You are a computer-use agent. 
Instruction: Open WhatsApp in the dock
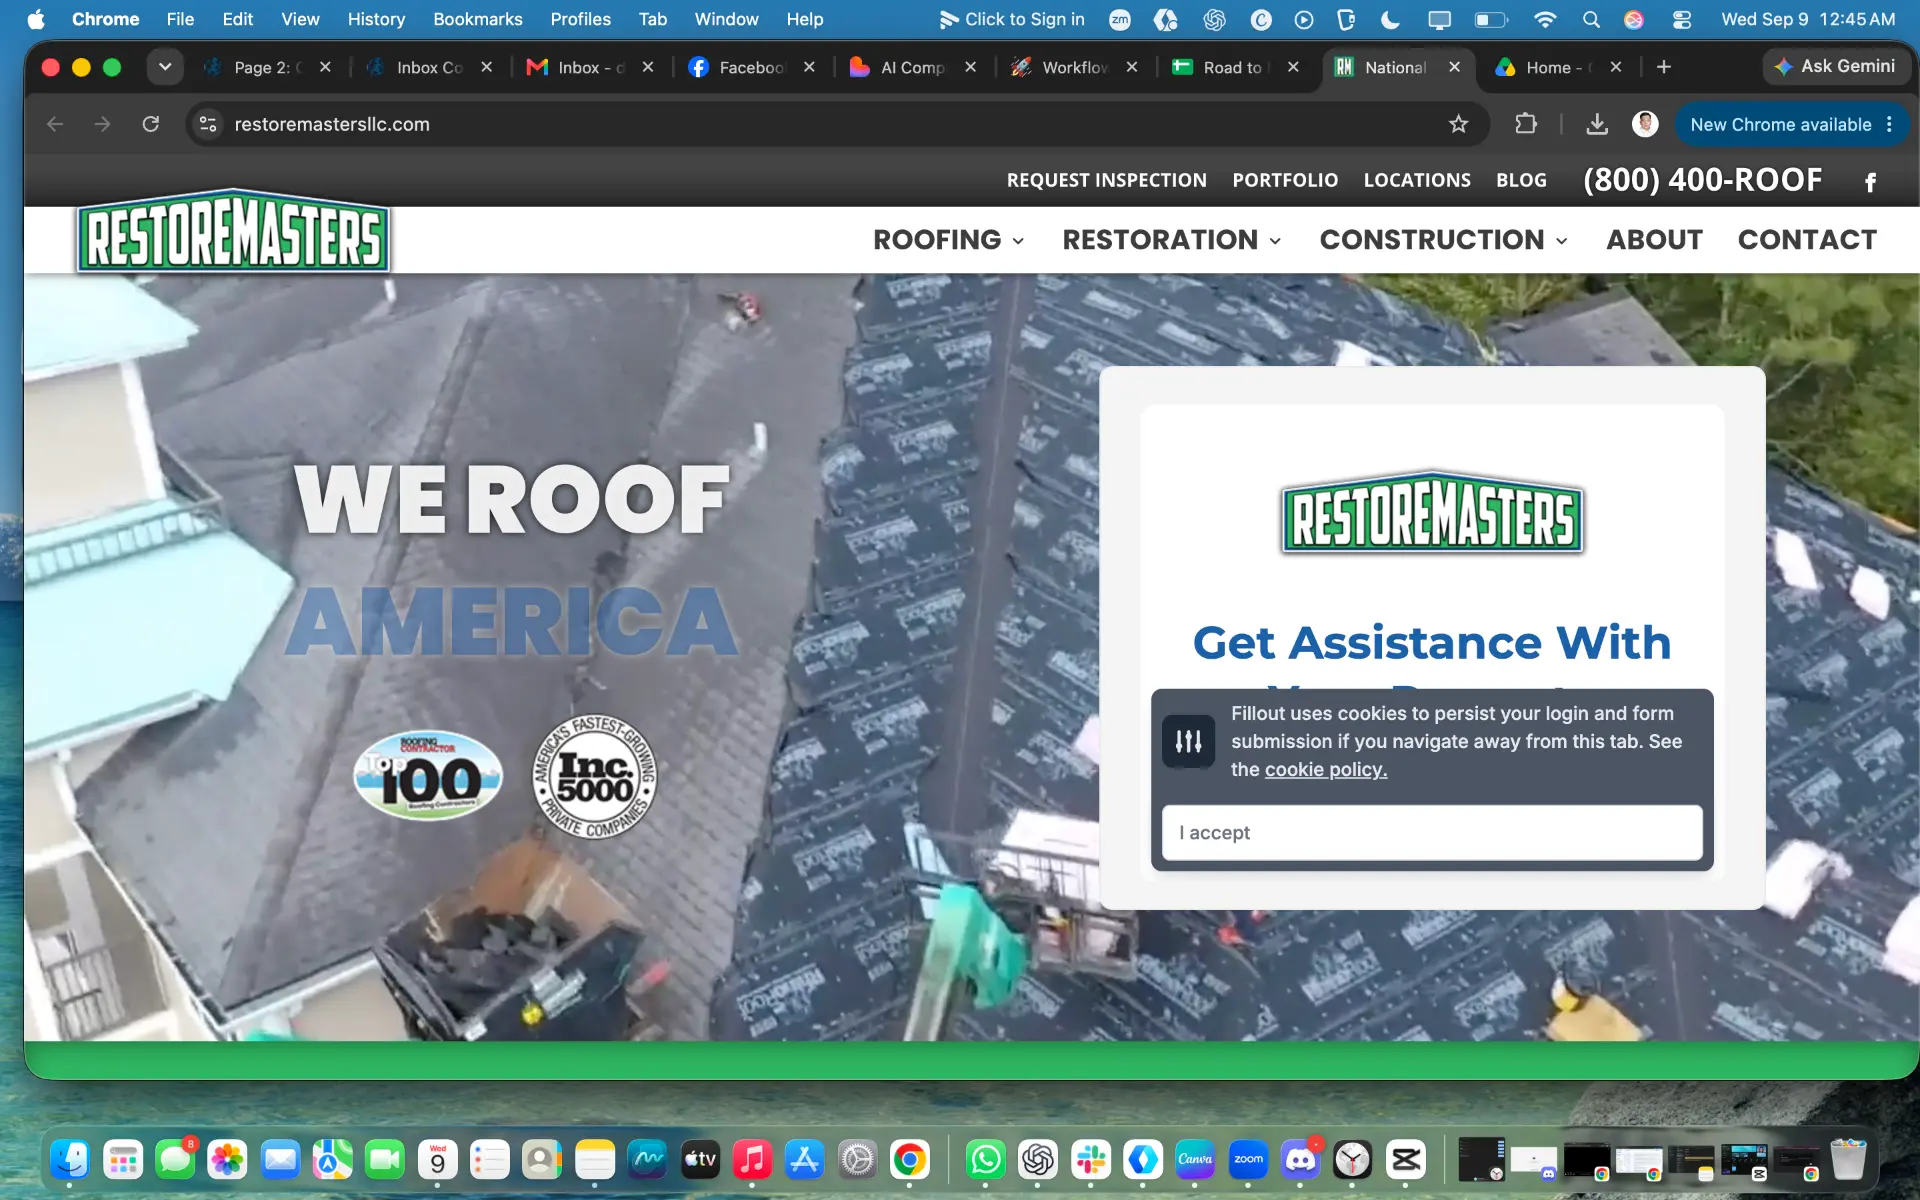point(985,1159)
